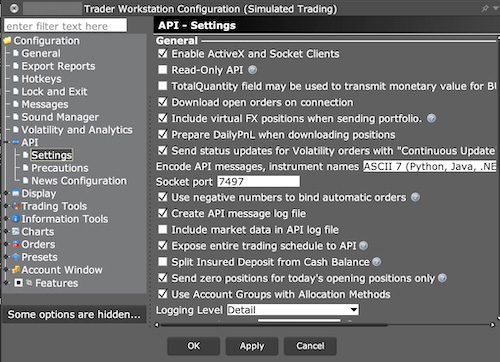This screenshot has width=500, height=362.
Task: Open News Configuration settings page
Action: click(x=79, y=181)
